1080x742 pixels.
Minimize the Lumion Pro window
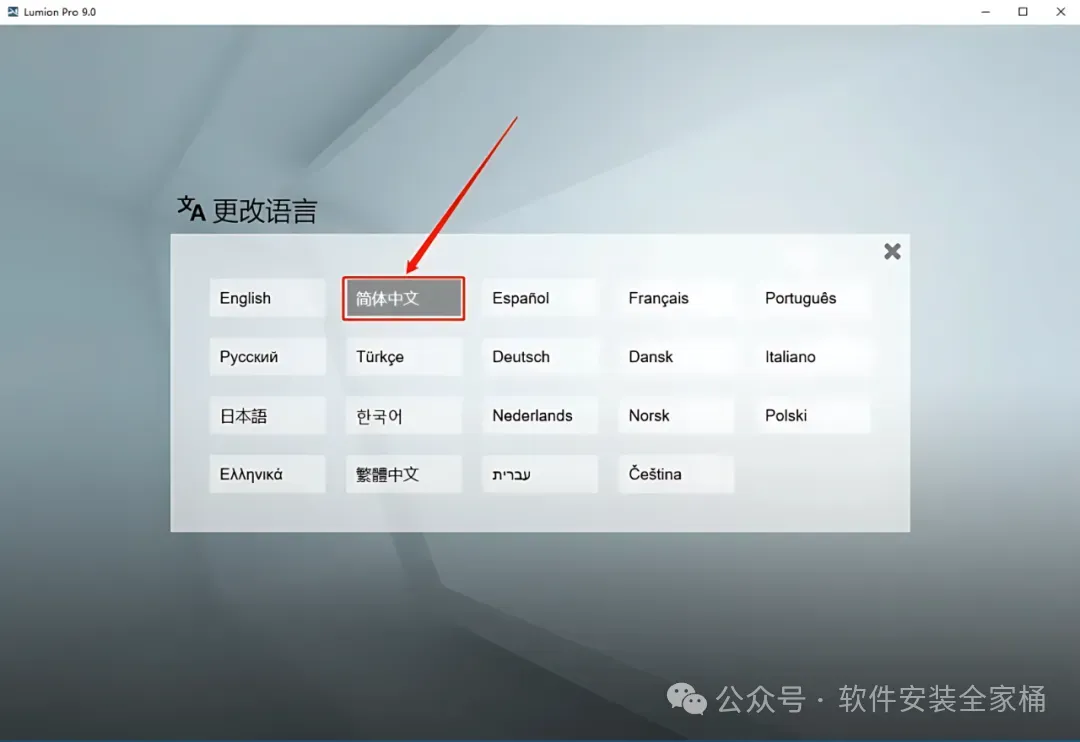[986, 12]
